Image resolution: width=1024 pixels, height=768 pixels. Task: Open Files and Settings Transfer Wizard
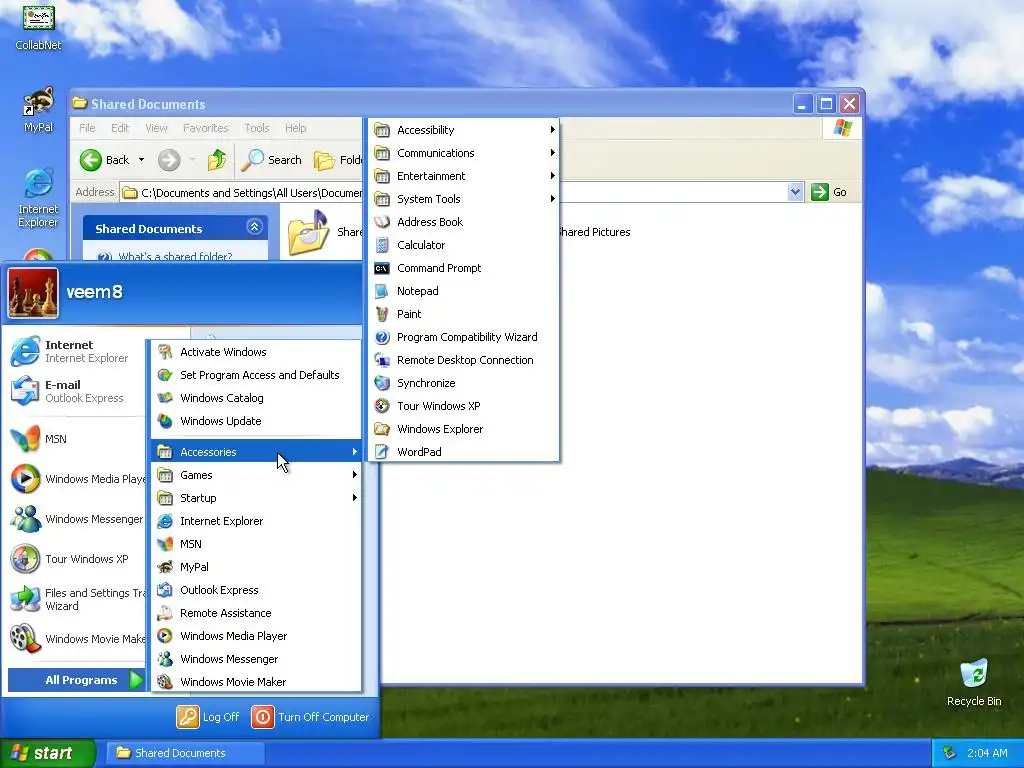76,599
